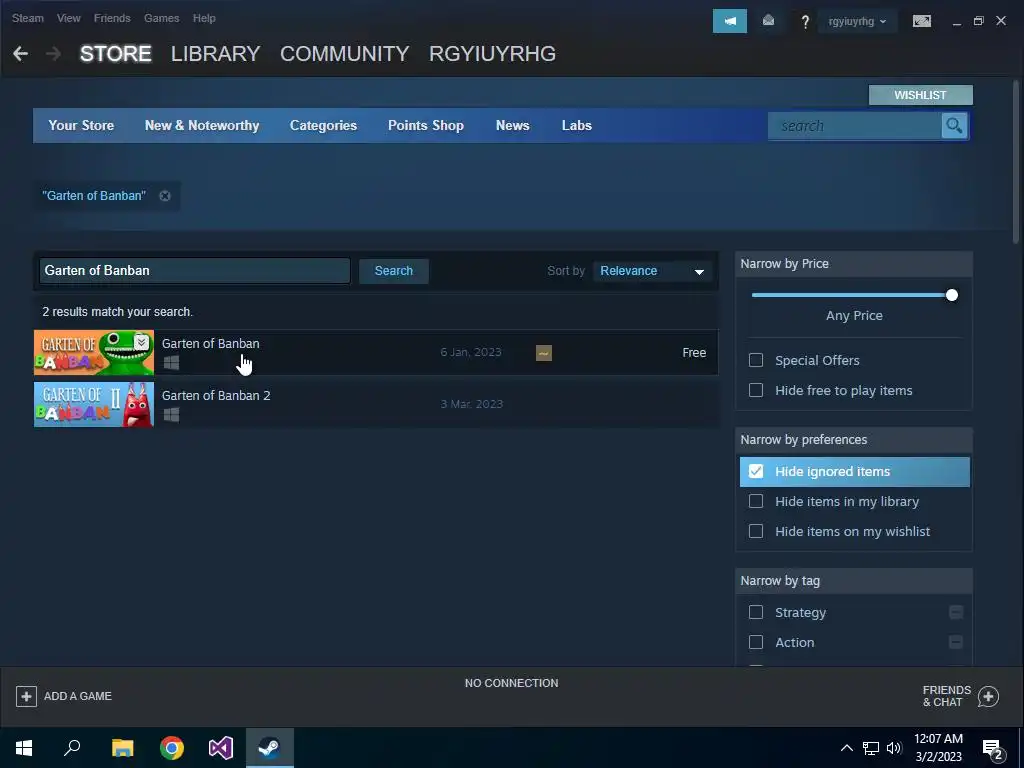Screen dimensions: 1024x768
Task: Remove the "Garten of Banban" search tag
Action: tap(165, 196)
